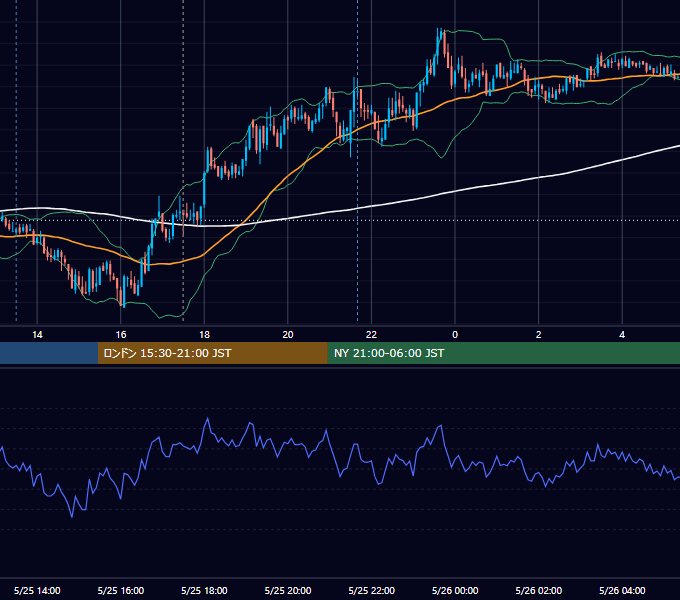Image resolution: width=680 pixels, height=600 pixels.
Task: Click the ロンドン 15:30-21:00 JST session band
Action: (212, 353)
